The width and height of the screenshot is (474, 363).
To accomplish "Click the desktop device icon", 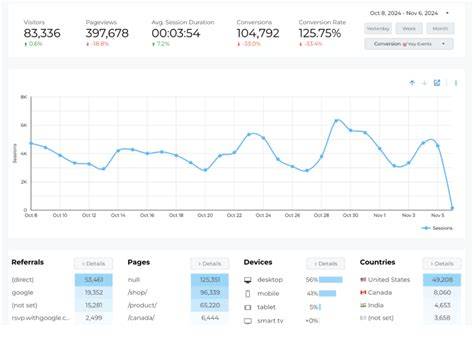I will point(248,280).
